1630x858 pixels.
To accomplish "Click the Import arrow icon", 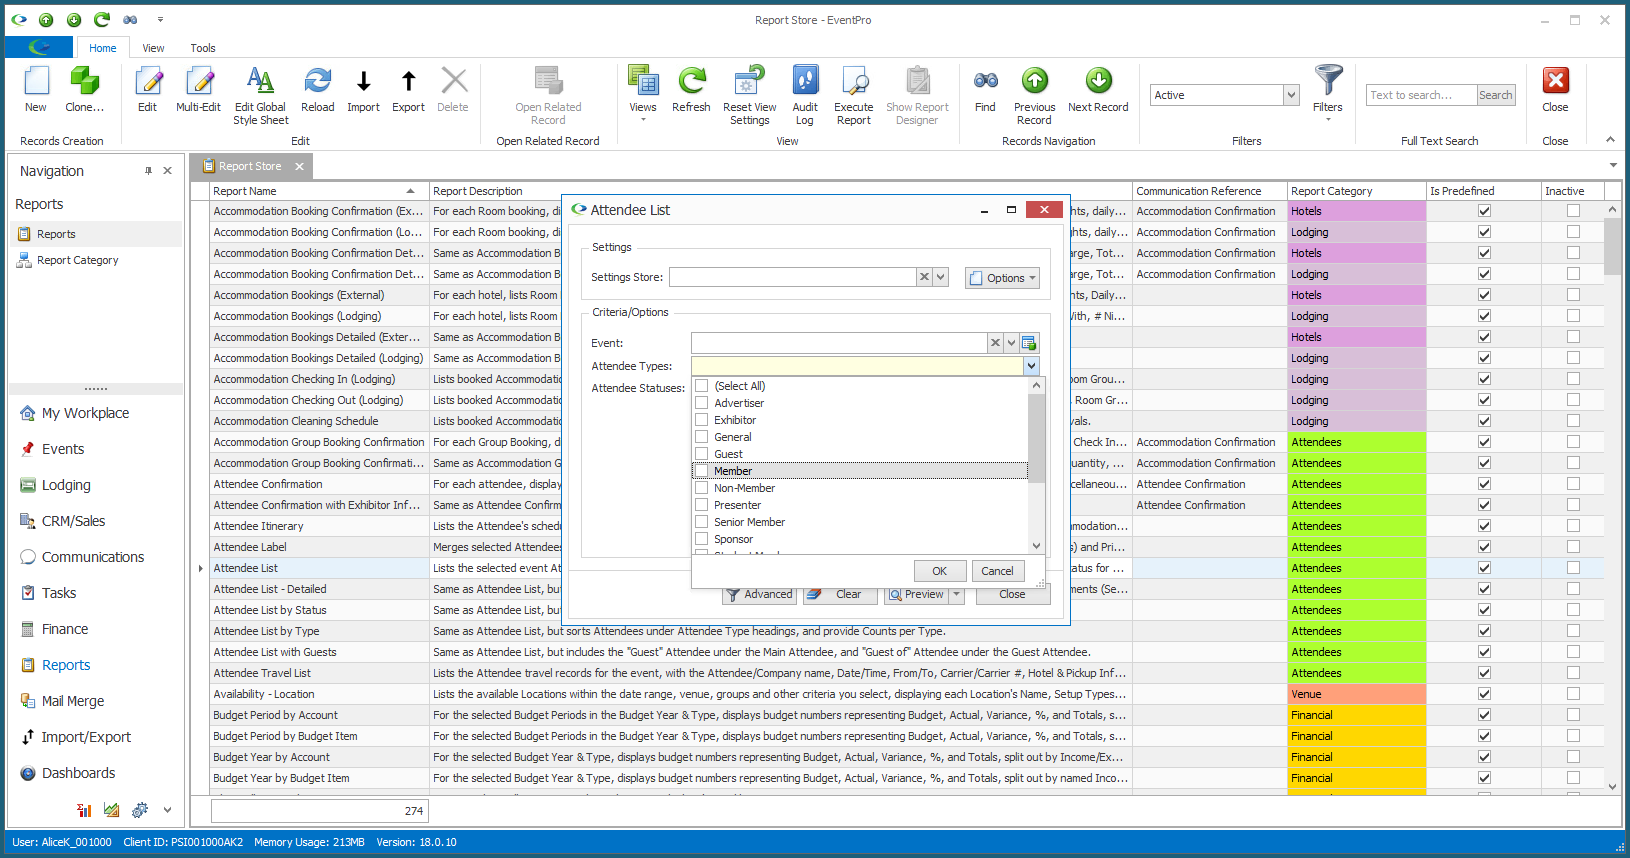I will tap(363, 81).
